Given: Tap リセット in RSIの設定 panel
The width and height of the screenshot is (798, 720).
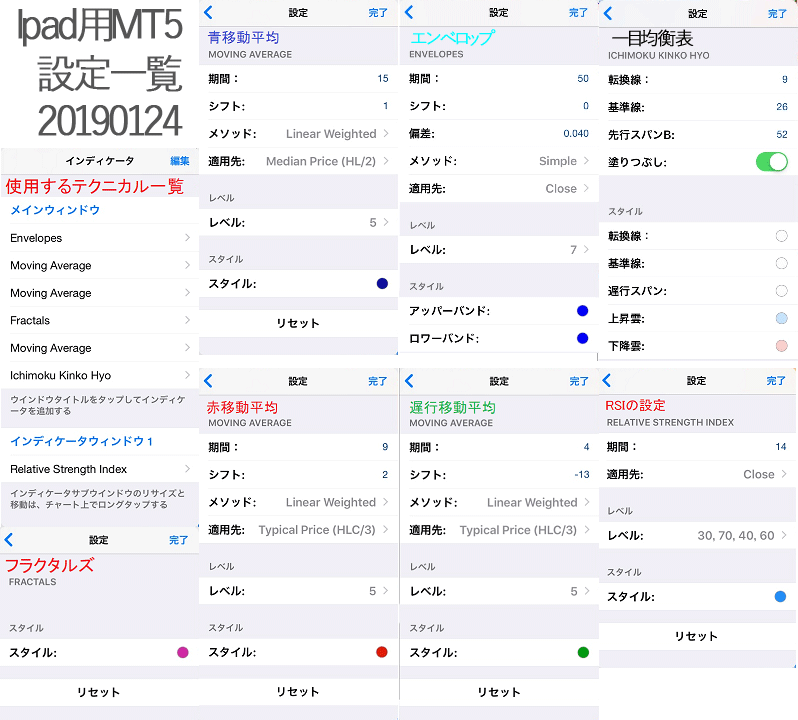Looking at the screenshot, I should coord(696,636).
